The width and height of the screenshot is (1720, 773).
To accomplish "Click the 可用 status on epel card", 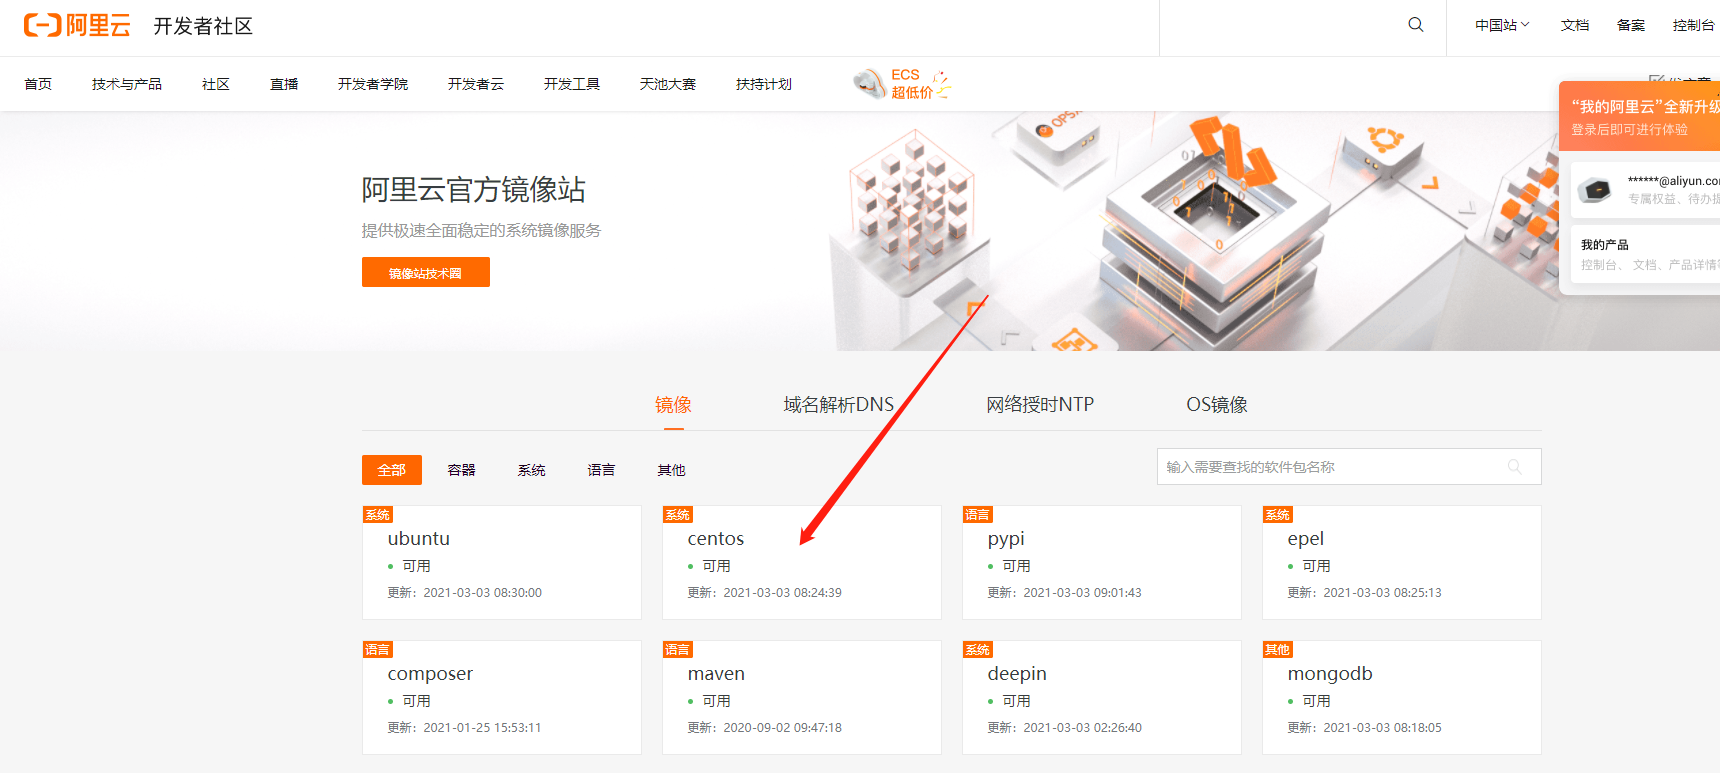I will [x=1316, y=566].
